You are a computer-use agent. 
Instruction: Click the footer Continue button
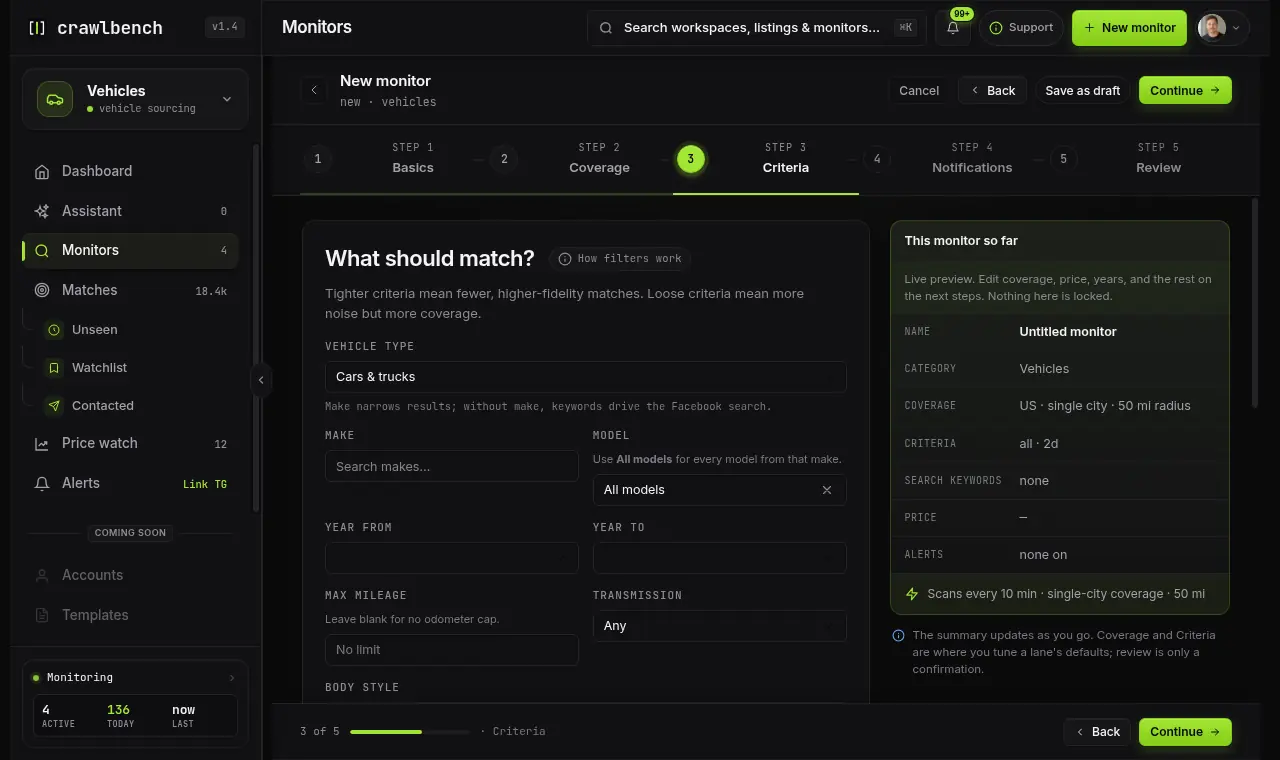(x=1185, y=732)
